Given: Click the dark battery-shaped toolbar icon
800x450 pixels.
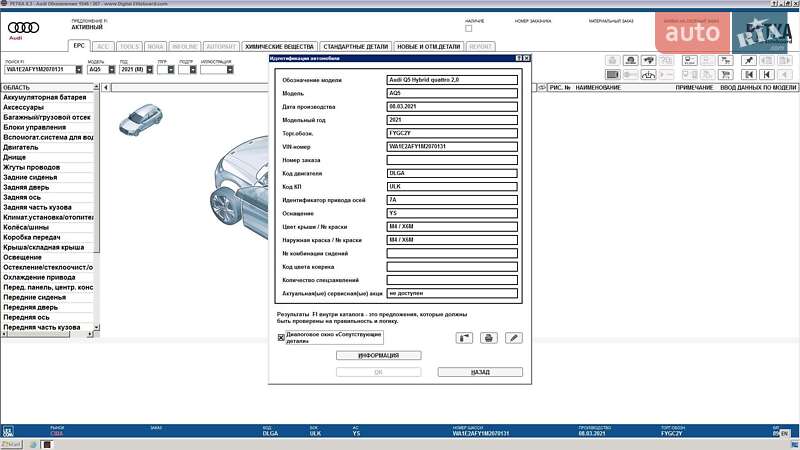Looking at the screenshot, I should [x=613, y=74].
